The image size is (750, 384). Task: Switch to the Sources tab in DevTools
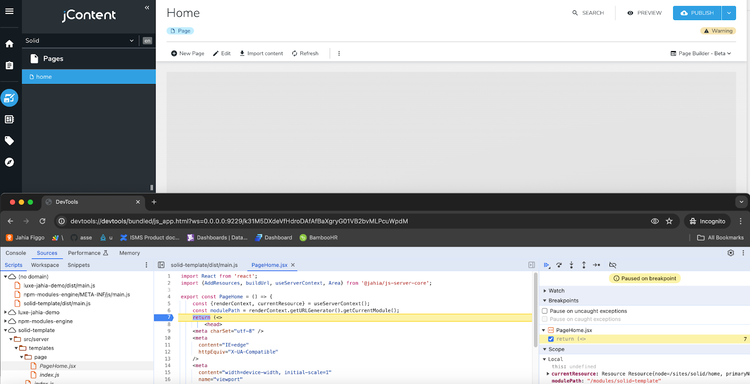47,253
